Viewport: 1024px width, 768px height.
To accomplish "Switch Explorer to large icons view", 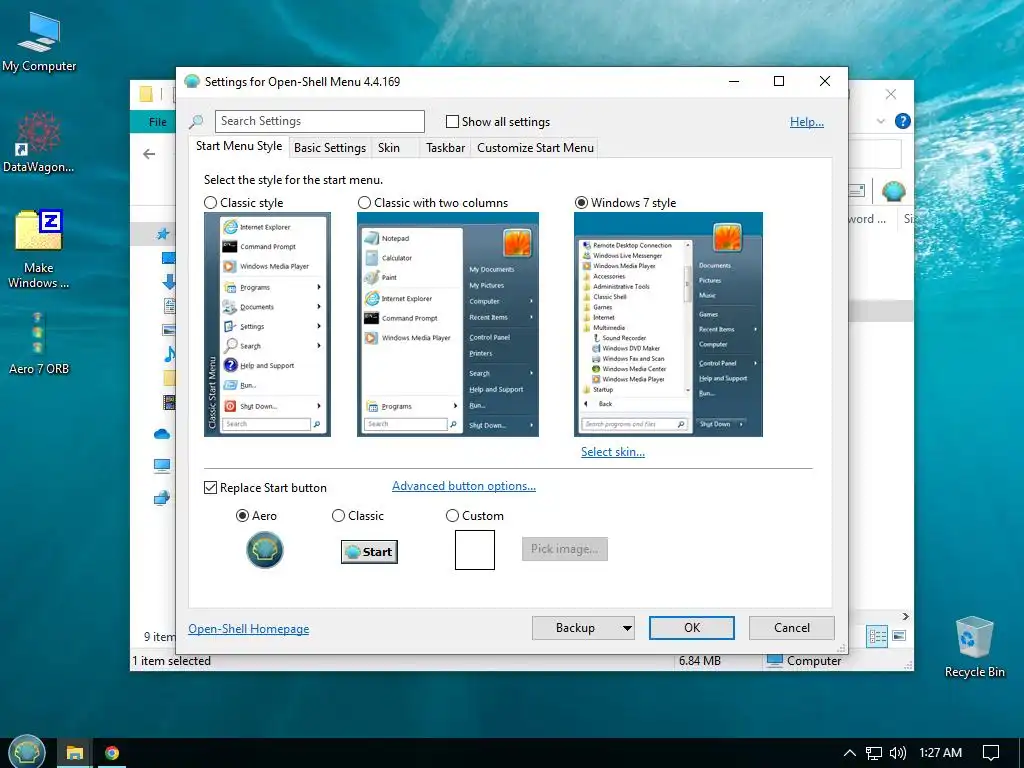I will [899, 636].
